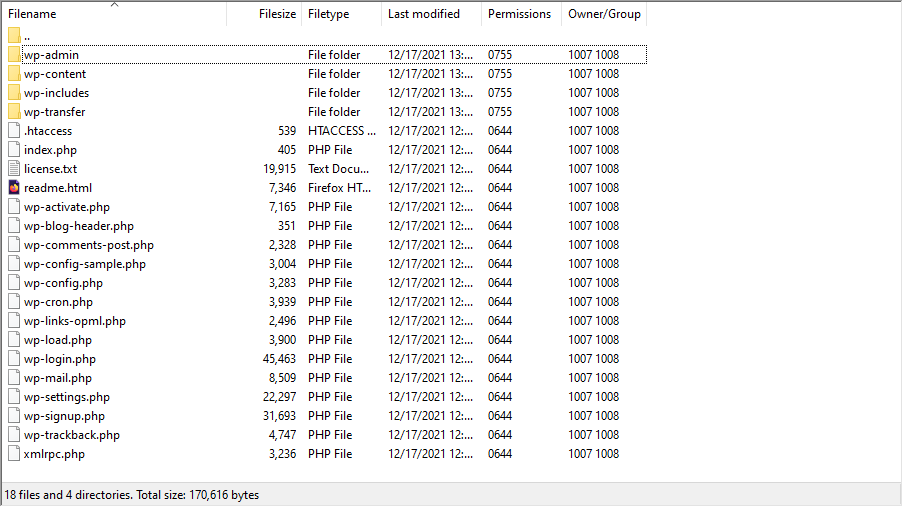Select the wp-transfer folder icon
This screenshot has width=903, height=507.
(x=14, y=112)
